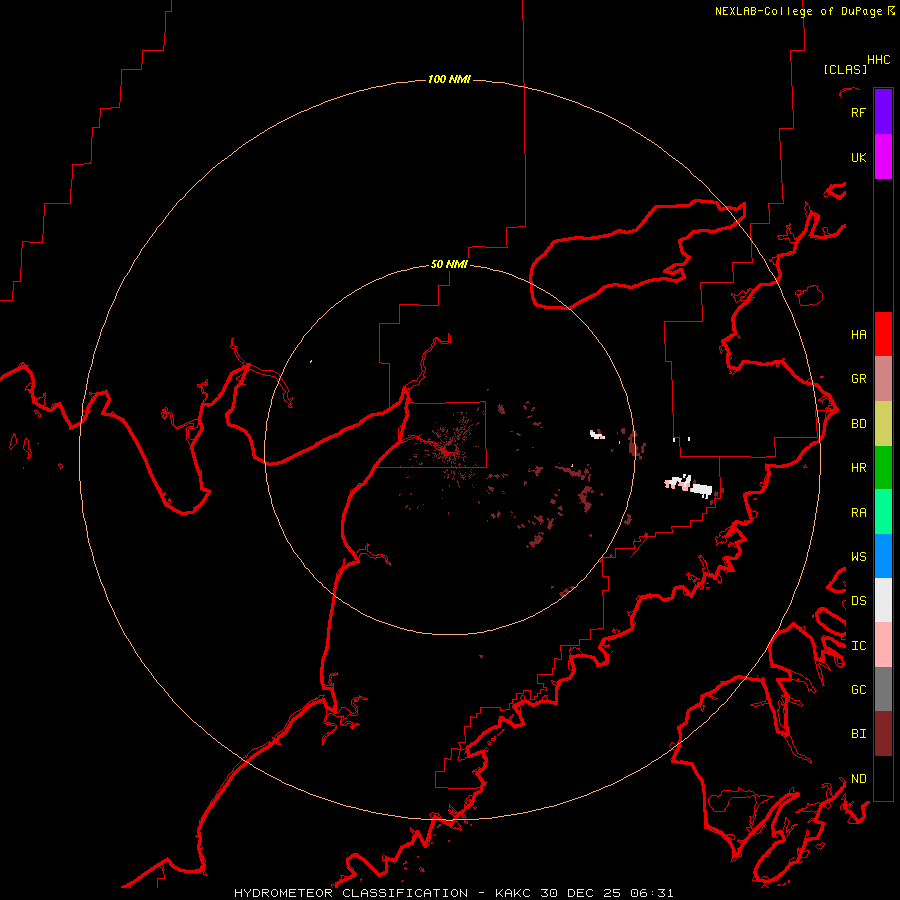
Task: Click the purple RF color swatch
Action: [x=883, y=112]
